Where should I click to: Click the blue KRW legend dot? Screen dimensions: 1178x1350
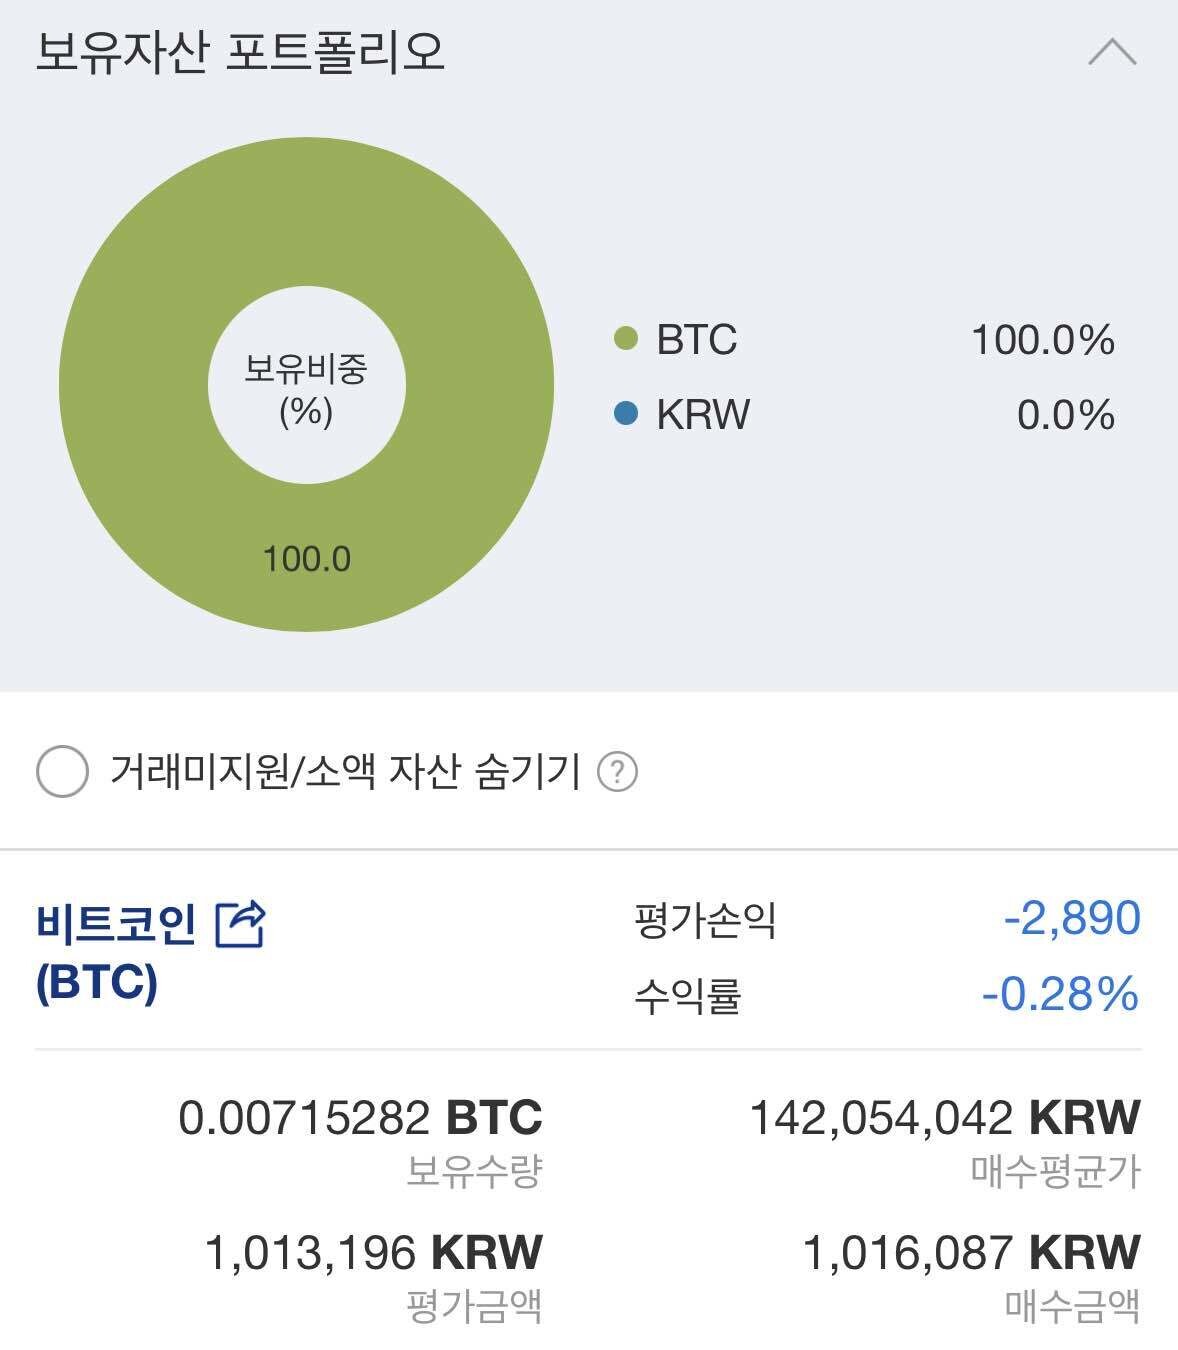[626, 413]
